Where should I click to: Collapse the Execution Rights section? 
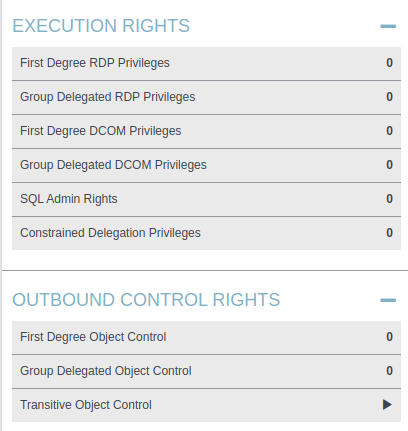[x=388, y=26]
